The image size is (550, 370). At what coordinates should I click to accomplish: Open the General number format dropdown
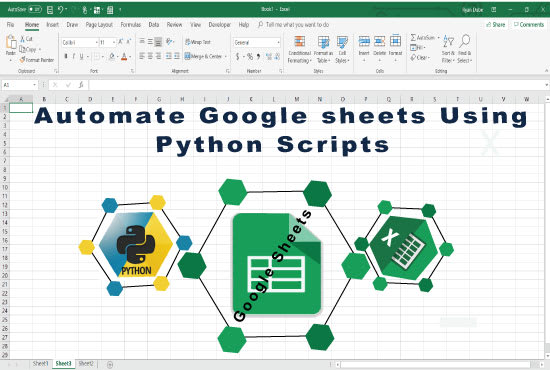pyautogui.click(x=279, y=42)
